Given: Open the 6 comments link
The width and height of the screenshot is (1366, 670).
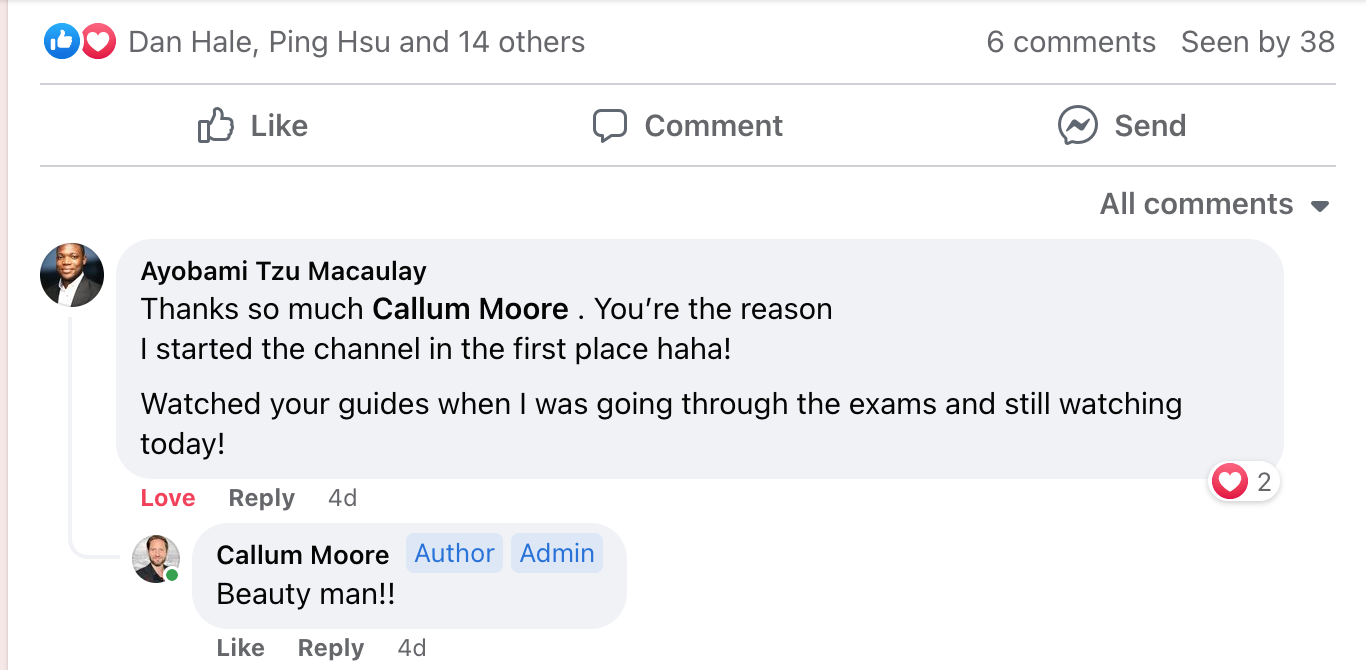Looking at the screenshot, I should click(x=1070, y=42).
